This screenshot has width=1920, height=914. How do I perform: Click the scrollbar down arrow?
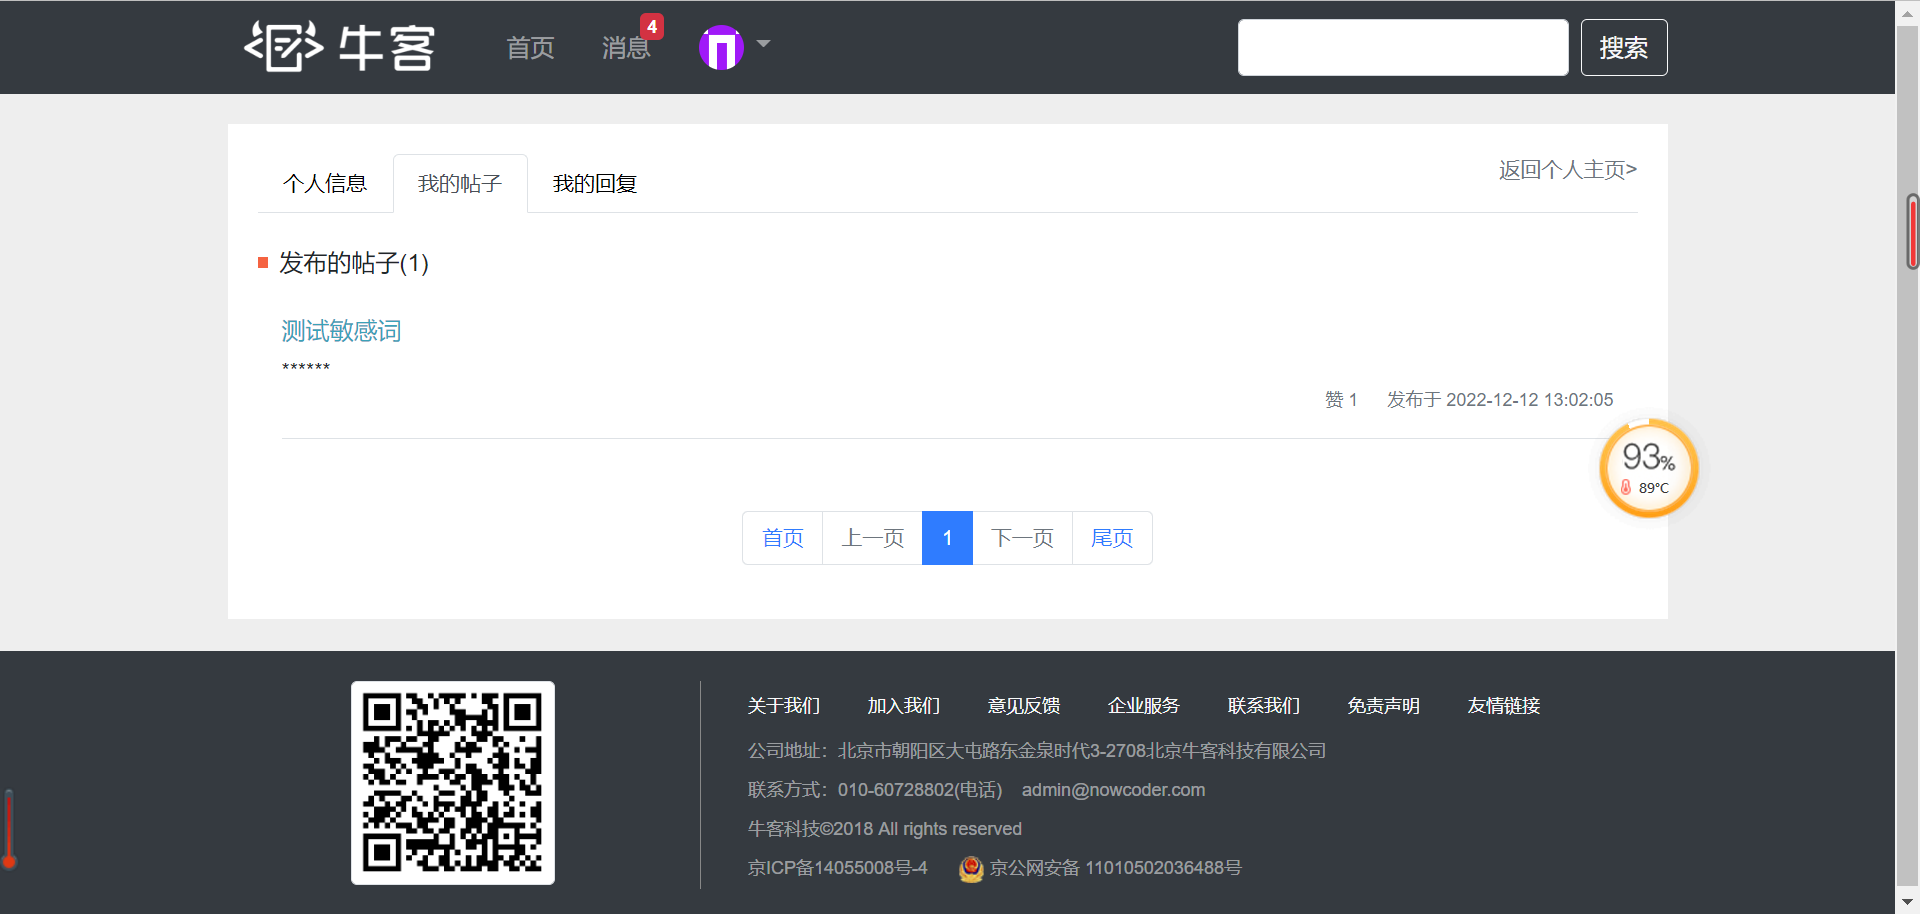tap(1907, 902)
